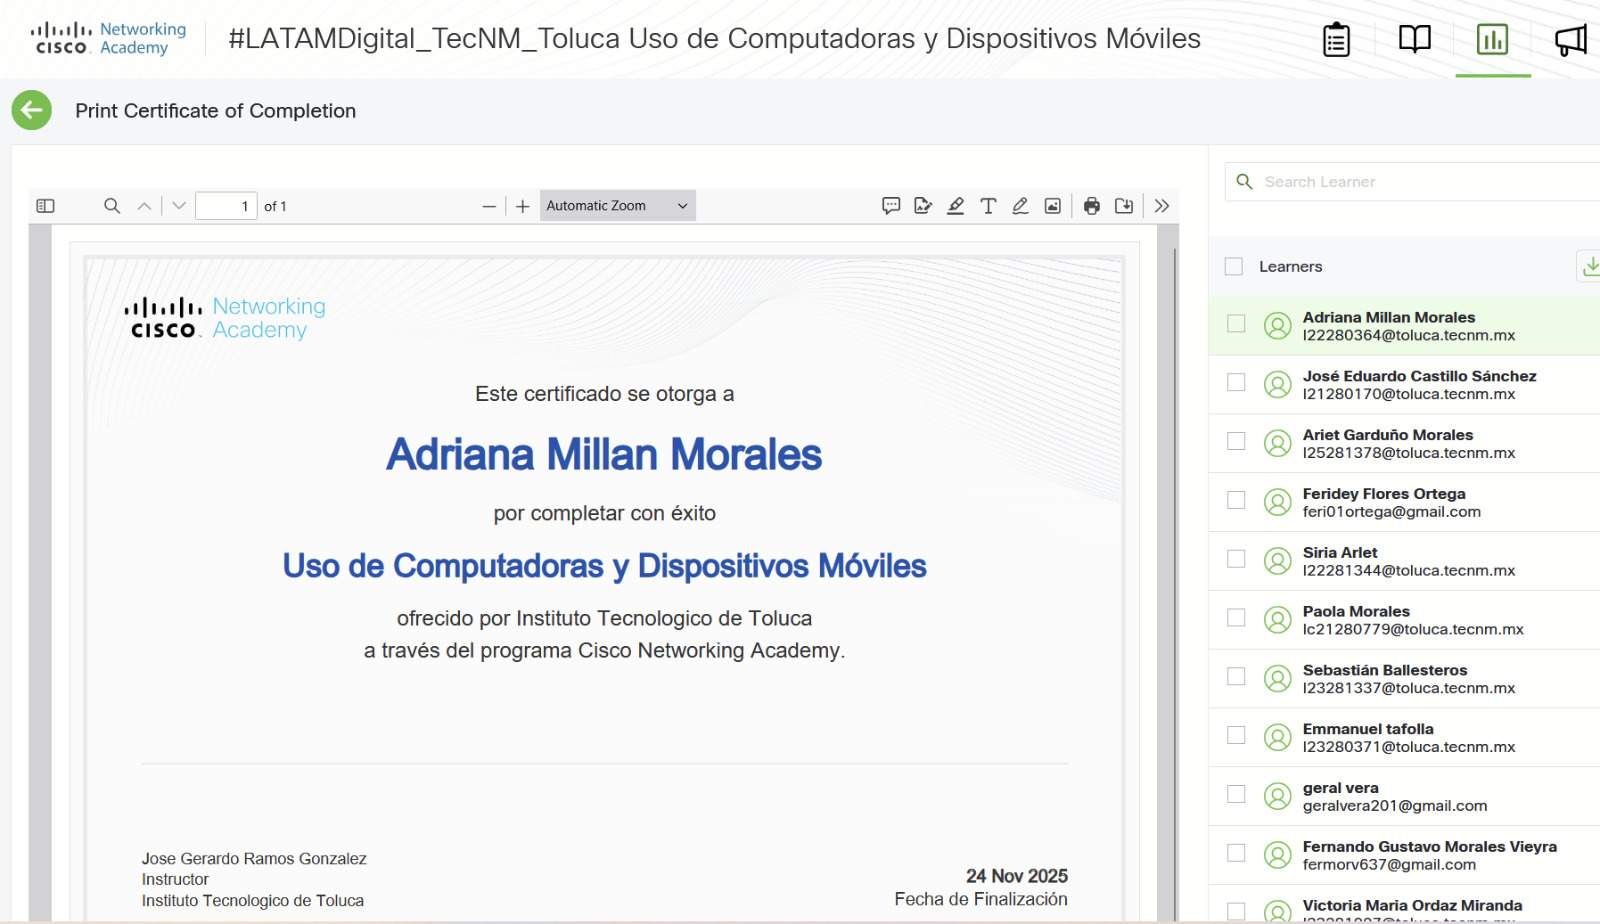Select the Learners select-all checkbox
The image size is (1600, 924).
(1234, 267)
